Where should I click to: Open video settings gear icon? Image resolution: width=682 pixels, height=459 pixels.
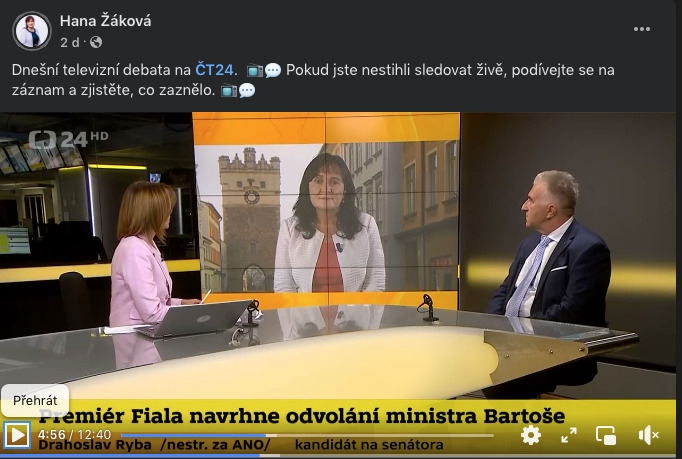click(531, 435)
